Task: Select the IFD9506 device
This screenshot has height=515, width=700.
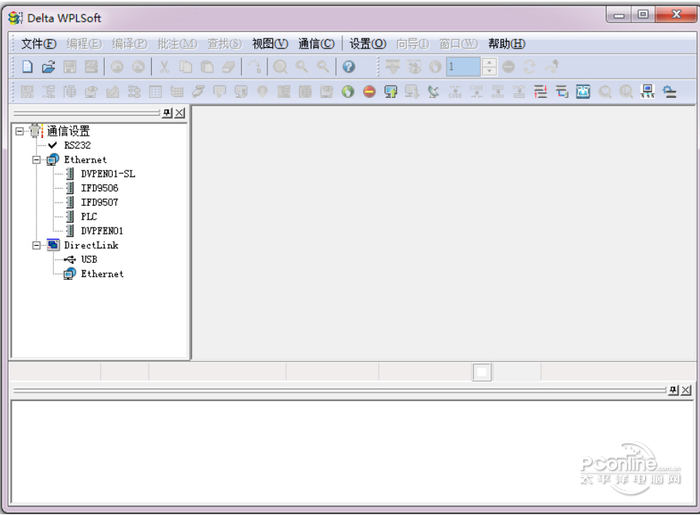Action: [100, 188]
